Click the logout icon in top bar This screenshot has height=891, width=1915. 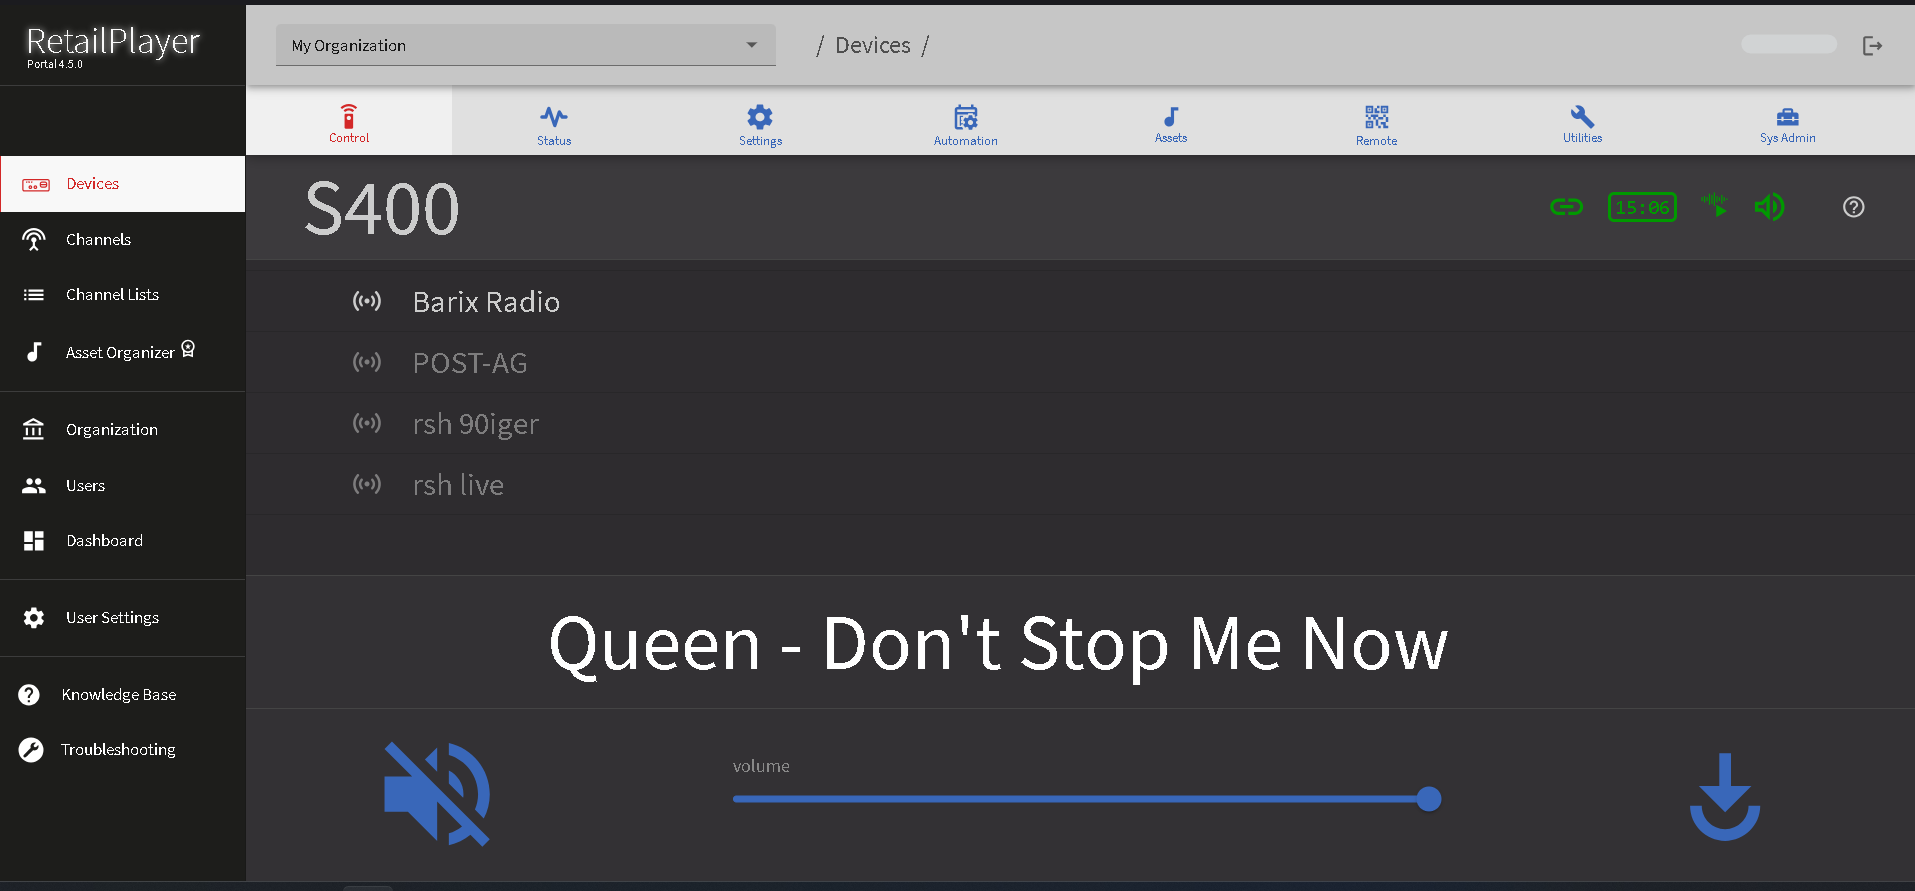[x=1872, y=46]
